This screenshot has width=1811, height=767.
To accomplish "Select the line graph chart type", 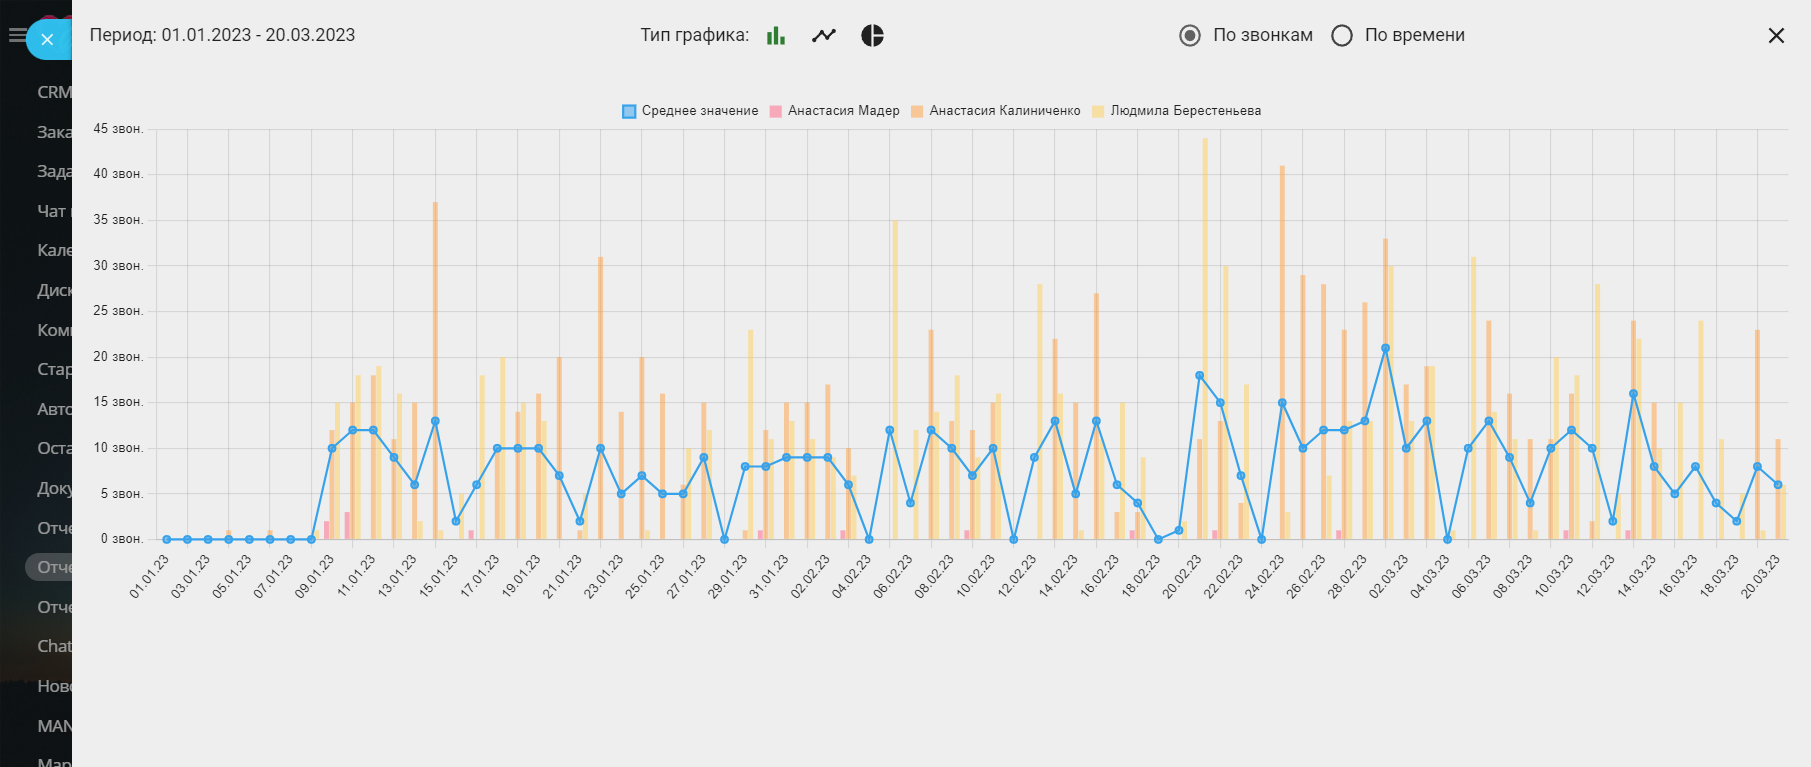I will 824,36.
